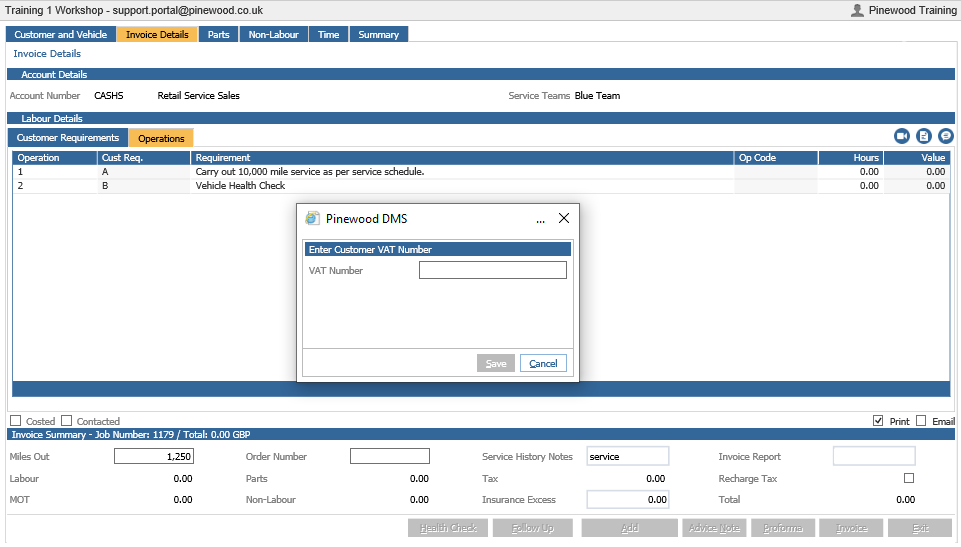The image size is (961, 547).
Task: Click the Invoice Report field
Action: [874, 456]
